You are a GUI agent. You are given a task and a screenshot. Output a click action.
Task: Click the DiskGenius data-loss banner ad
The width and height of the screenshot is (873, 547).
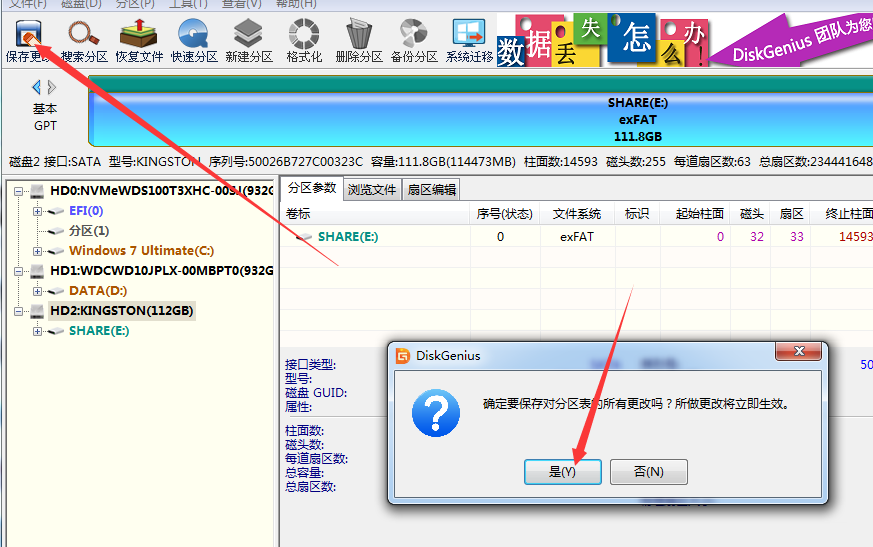tap(684, 40)
